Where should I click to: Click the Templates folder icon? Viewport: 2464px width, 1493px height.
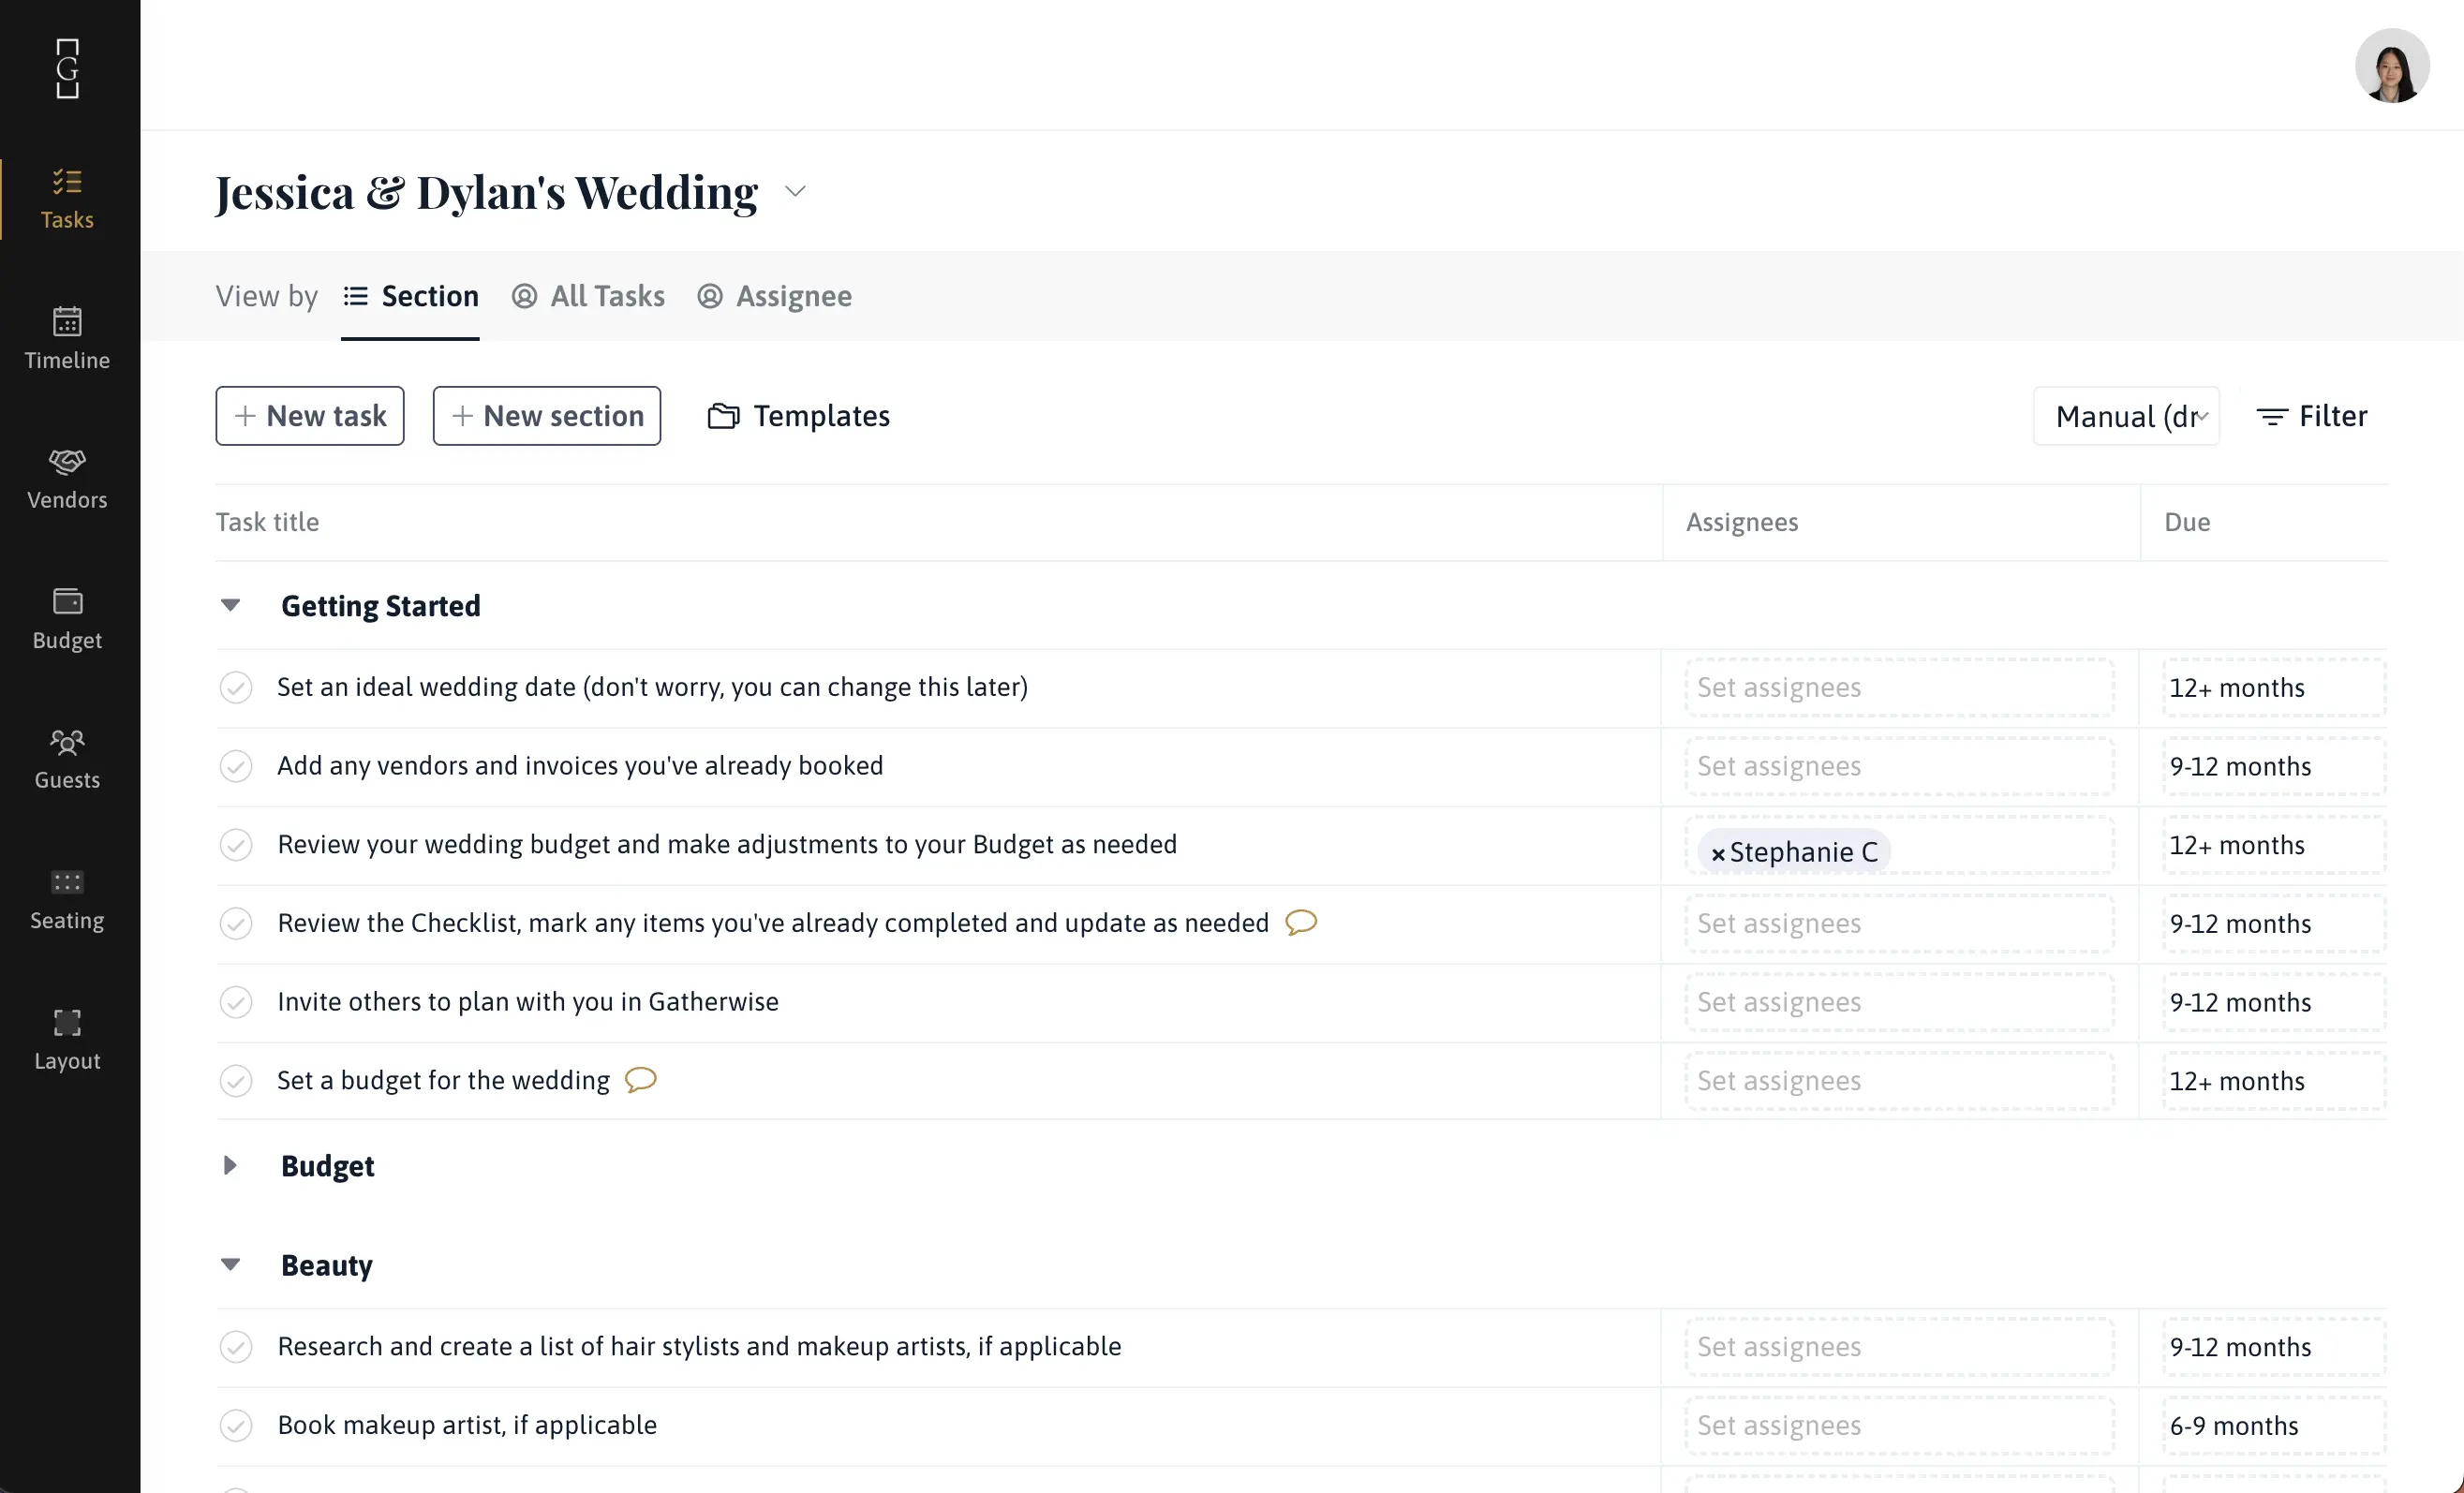(x=723, y=415)
